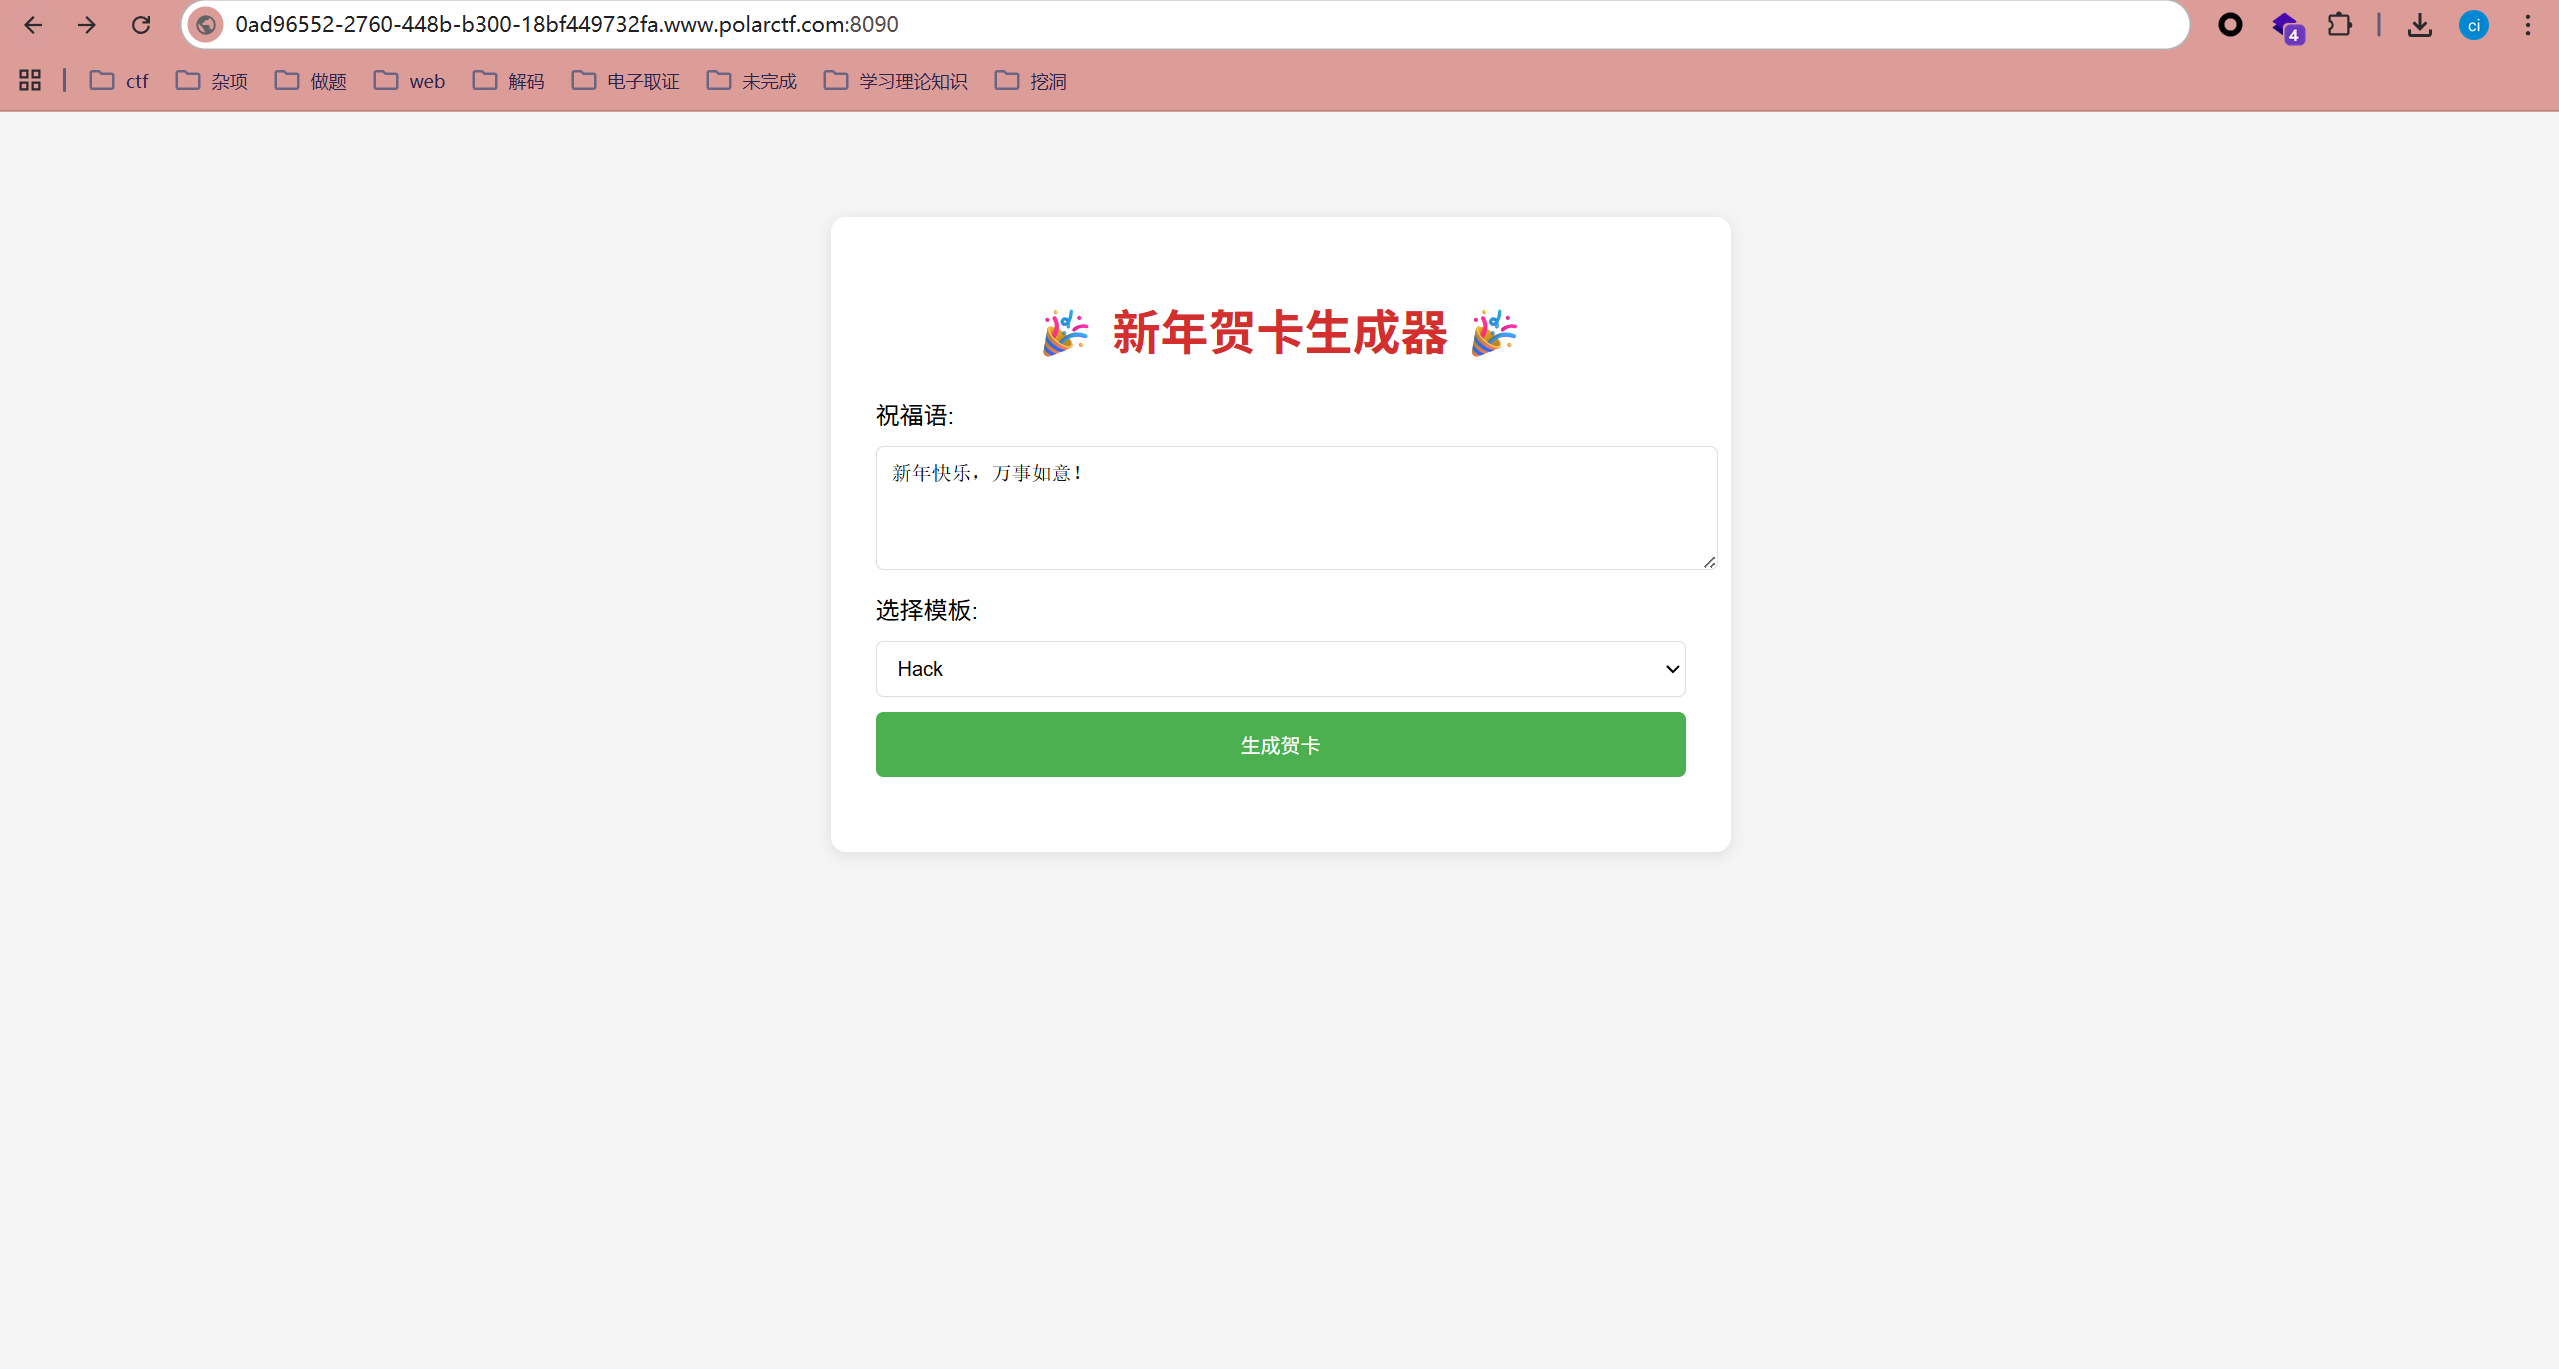The width and height of the screenshot is (2559, 1369).
Task: Click the 生成贺卡 button
Action: tap(1280, 745)
